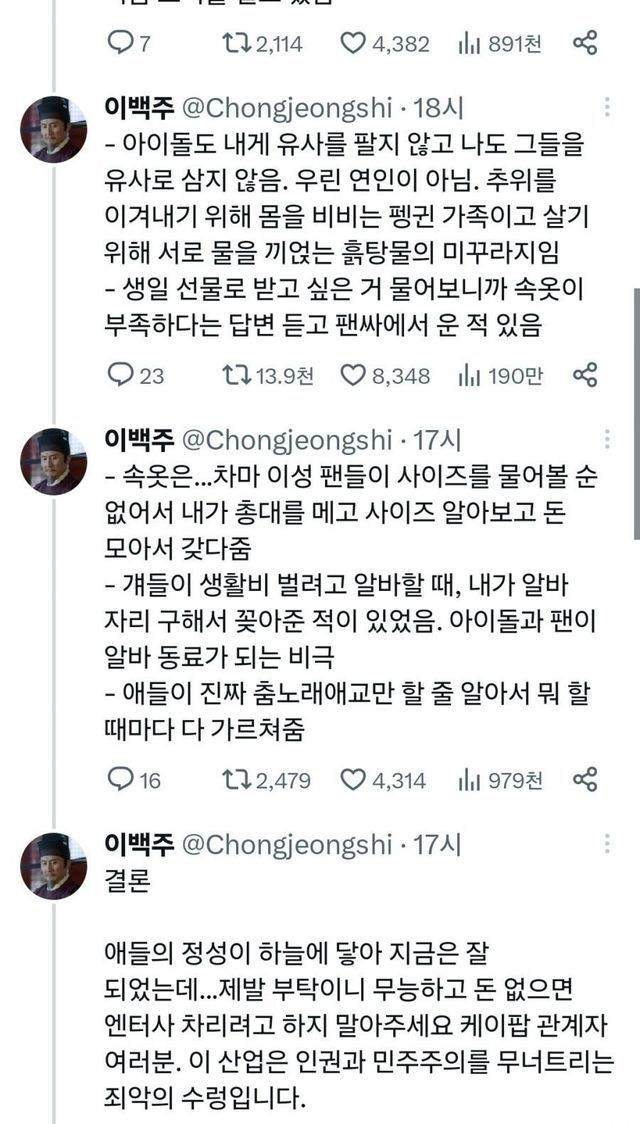Like the top tweet with 4,382 likes
Screen dimensions: 640x1124
click(x=353, y=43)
